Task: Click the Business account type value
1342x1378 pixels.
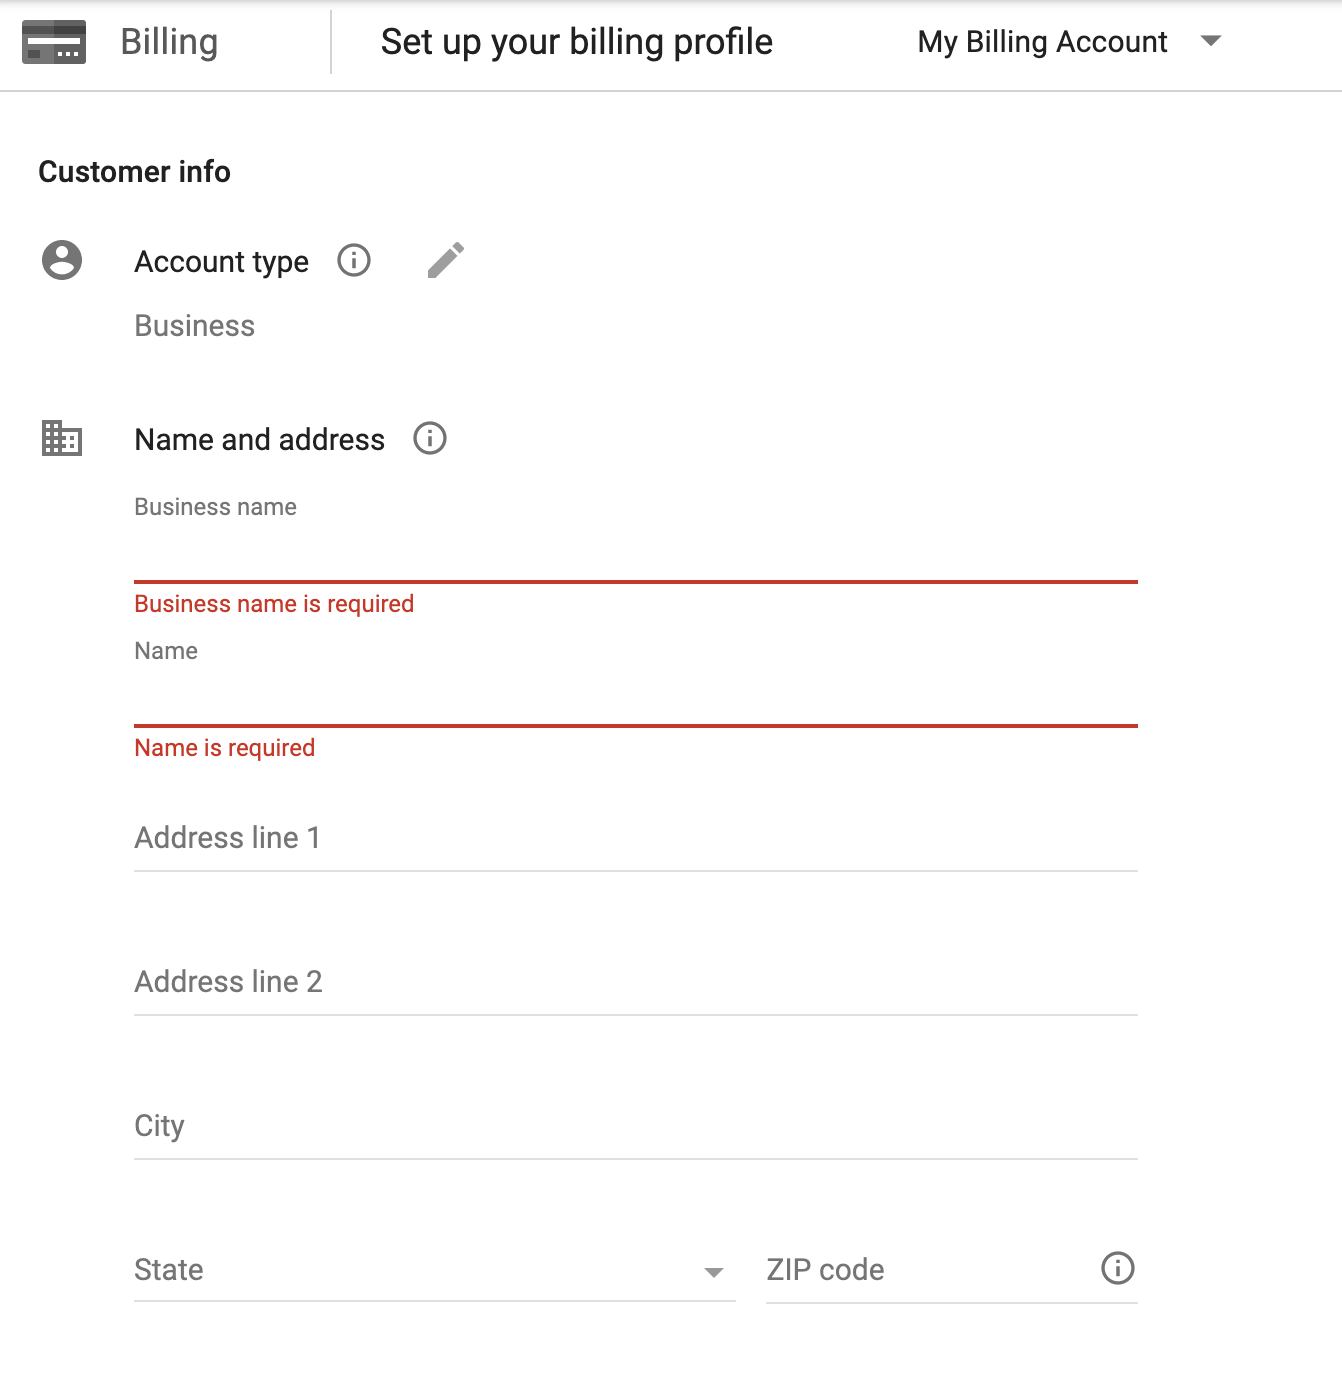Action: [x=195, y=326]
